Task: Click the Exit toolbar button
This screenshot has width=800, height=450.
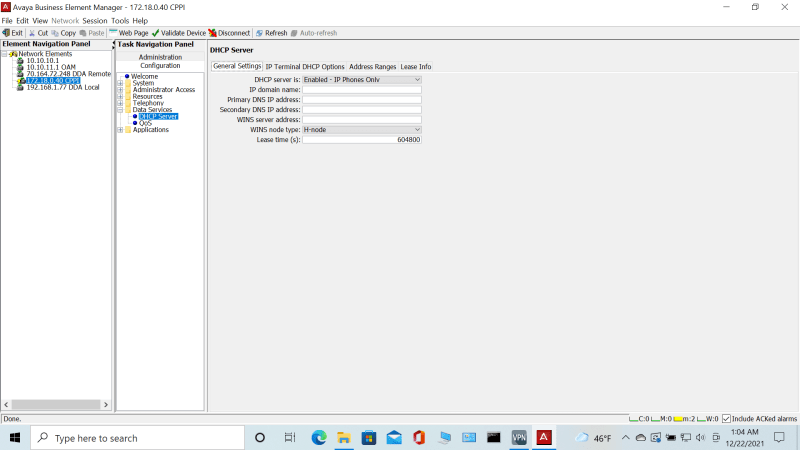Action: click(x=13, y=33)
